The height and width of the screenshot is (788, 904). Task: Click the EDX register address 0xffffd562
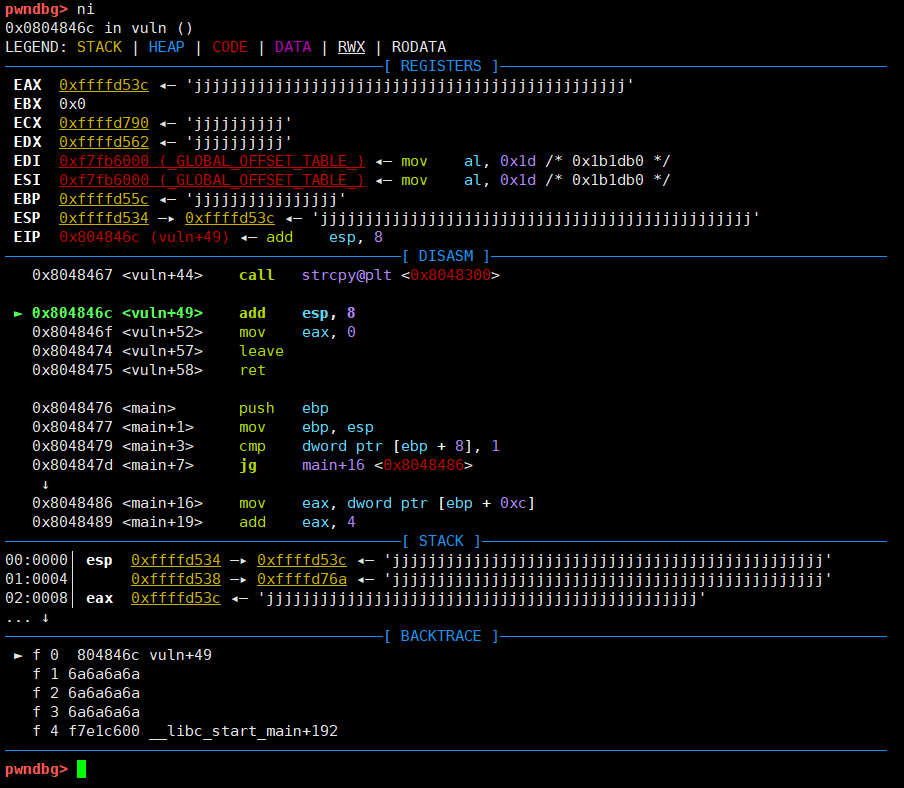(103, 142)
